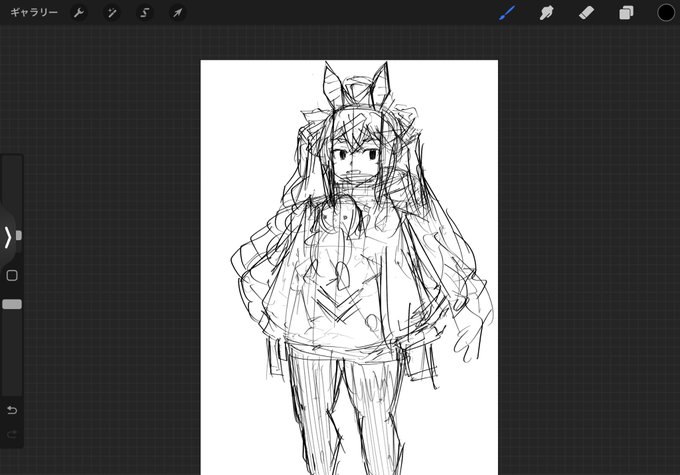Tap the Undo arrow in sidebar
This screenshot has width=680, height=475.
12,410
